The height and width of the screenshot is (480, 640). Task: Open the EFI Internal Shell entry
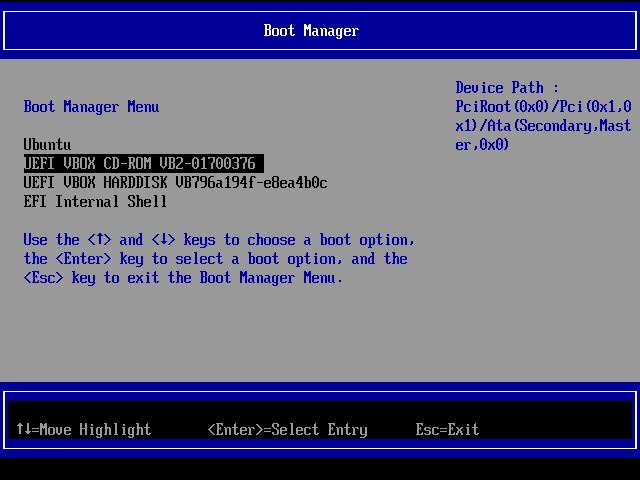[95, 202]
